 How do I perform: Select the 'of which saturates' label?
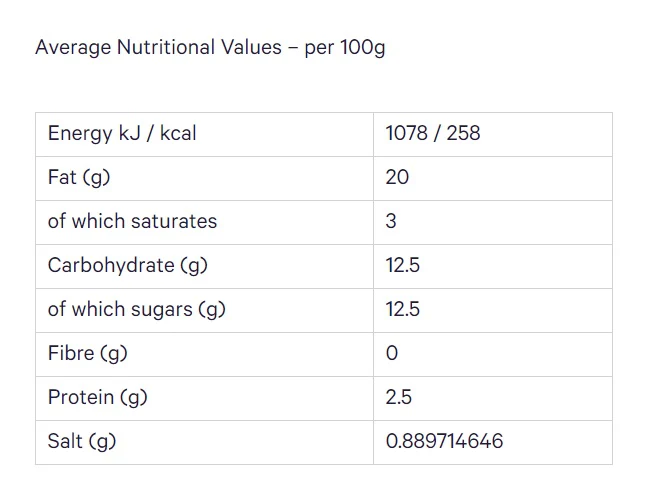tap(132, 221)
